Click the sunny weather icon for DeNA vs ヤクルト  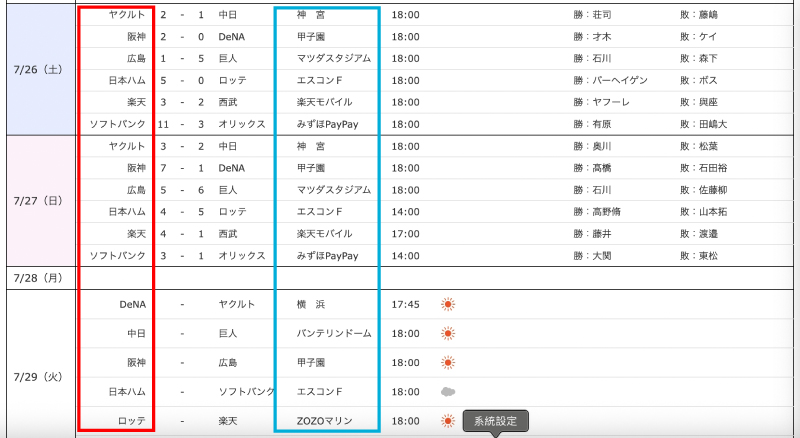450,304
